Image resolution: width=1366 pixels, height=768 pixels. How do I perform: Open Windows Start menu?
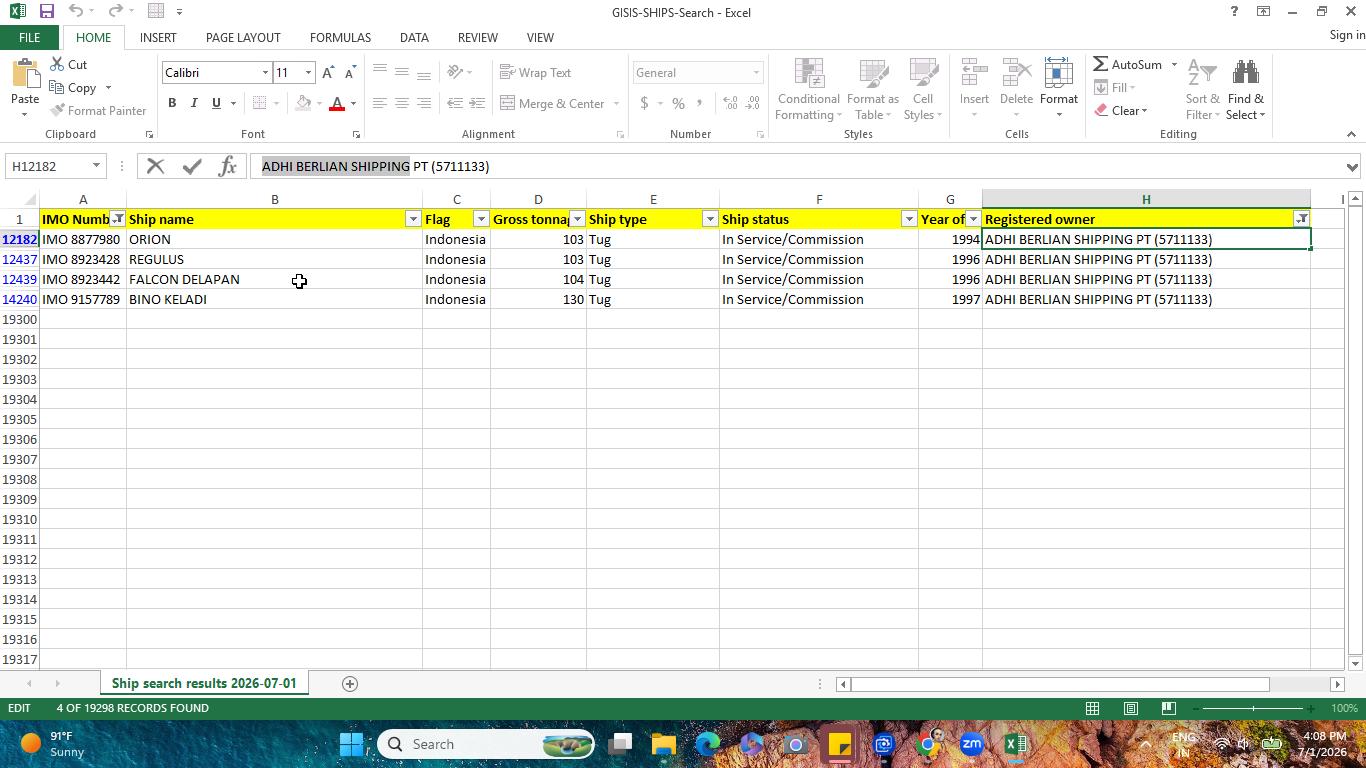[351, 744]
